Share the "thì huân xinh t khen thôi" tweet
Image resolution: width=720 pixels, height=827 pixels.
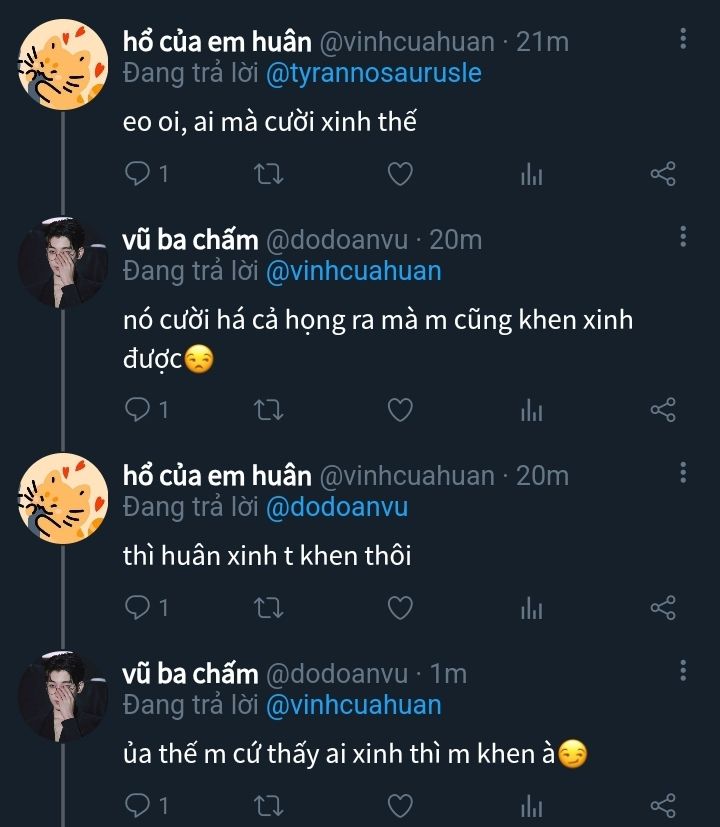tap(663, 607)
